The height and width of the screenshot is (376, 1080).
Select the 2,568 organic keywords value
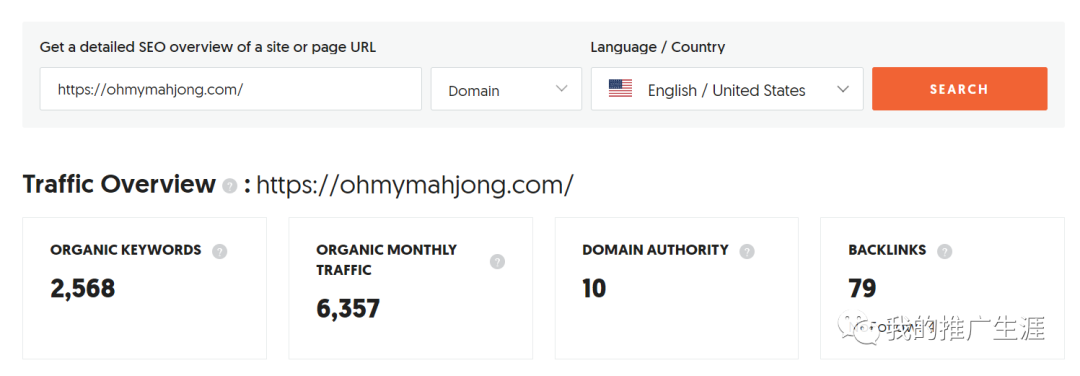coord(83,289)
